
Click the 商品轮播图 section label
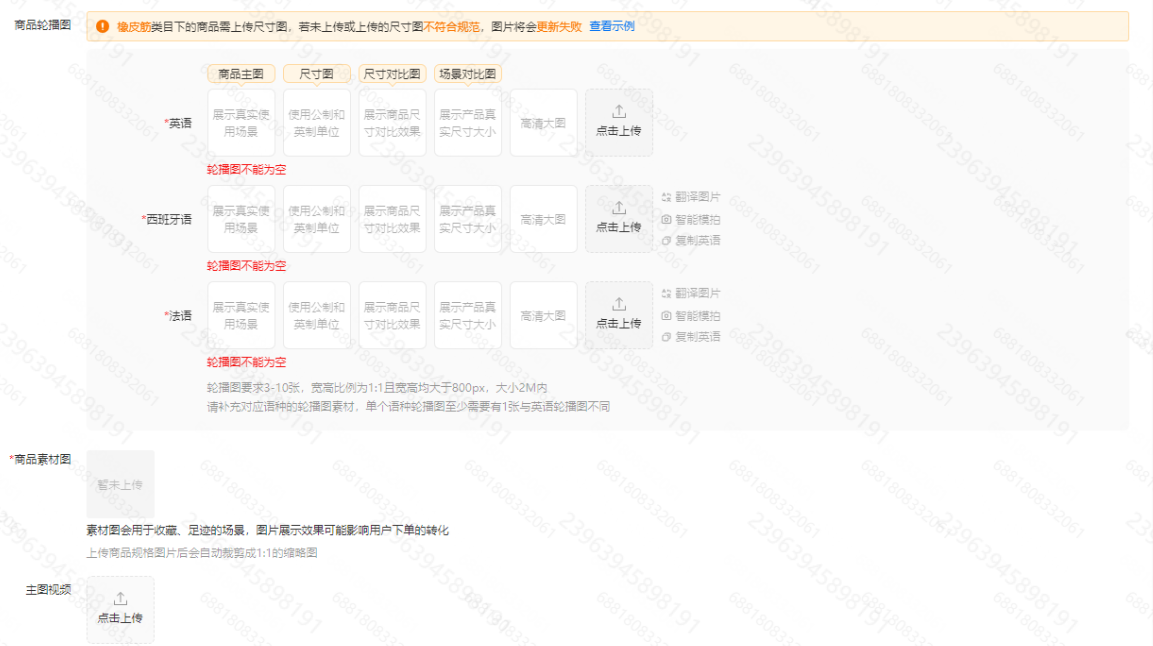(43, 25)
